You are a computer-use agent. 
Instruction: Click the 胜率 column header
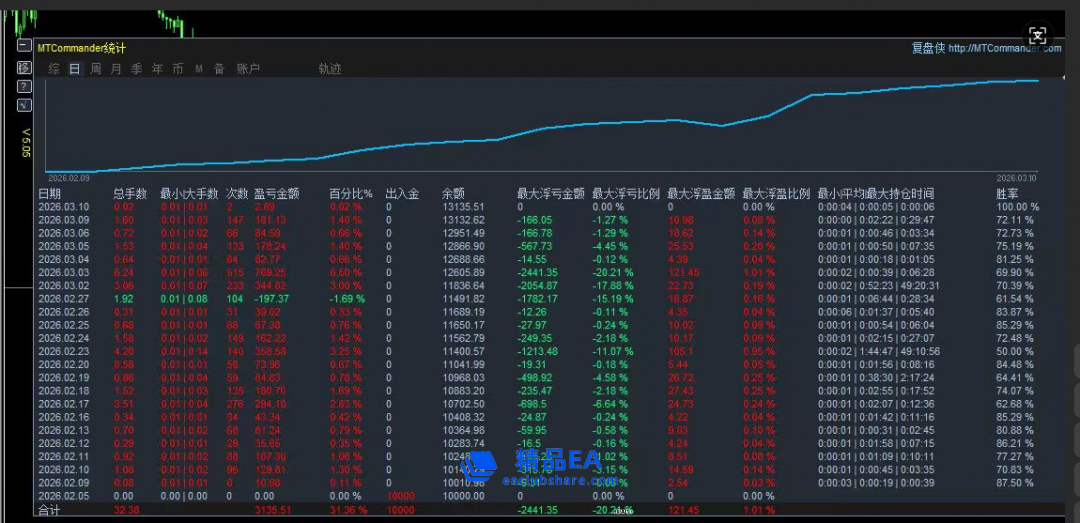pyautogui.click(x=1008, y=193)
